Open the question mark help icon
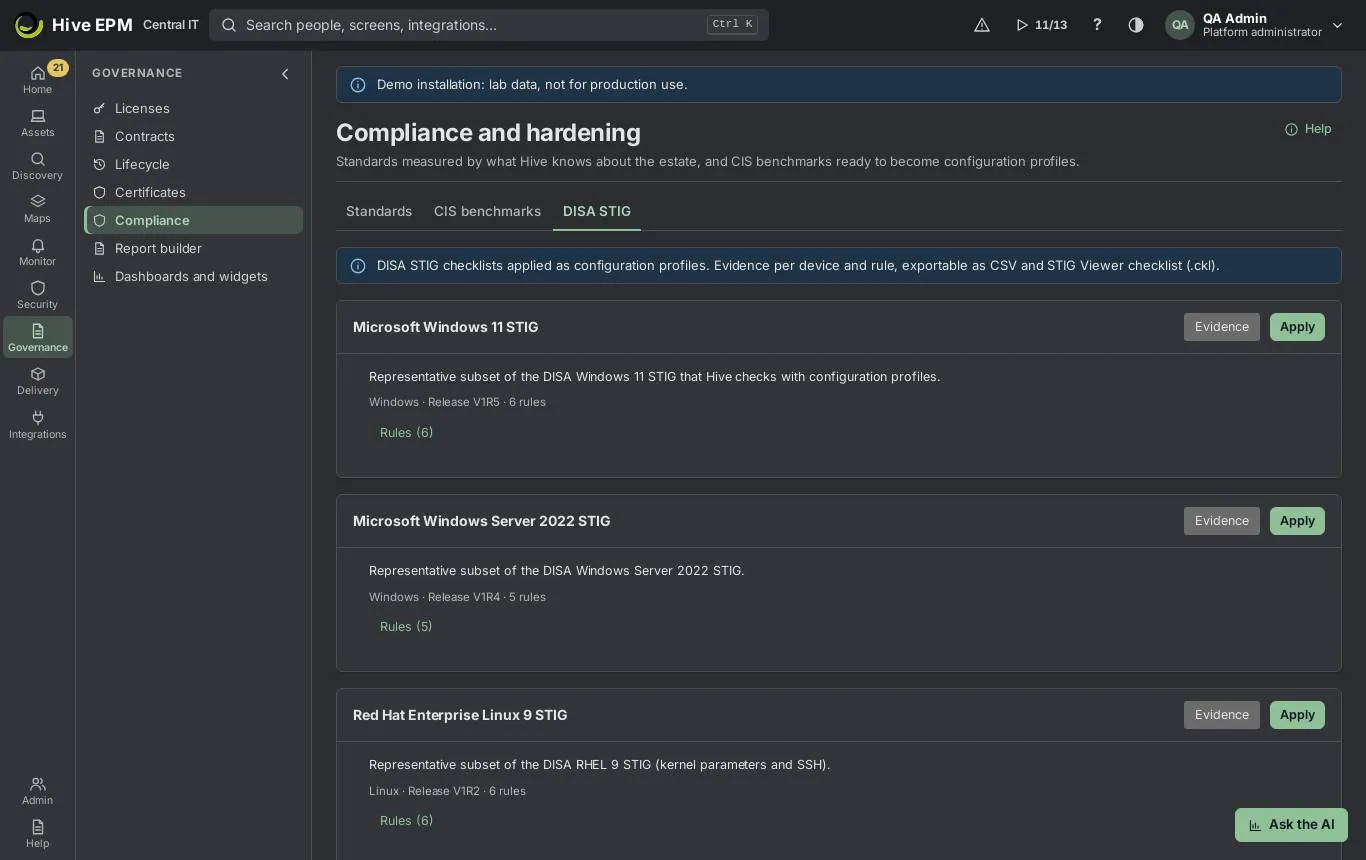The image size is (1366, 860). [x=1097, y=25]
